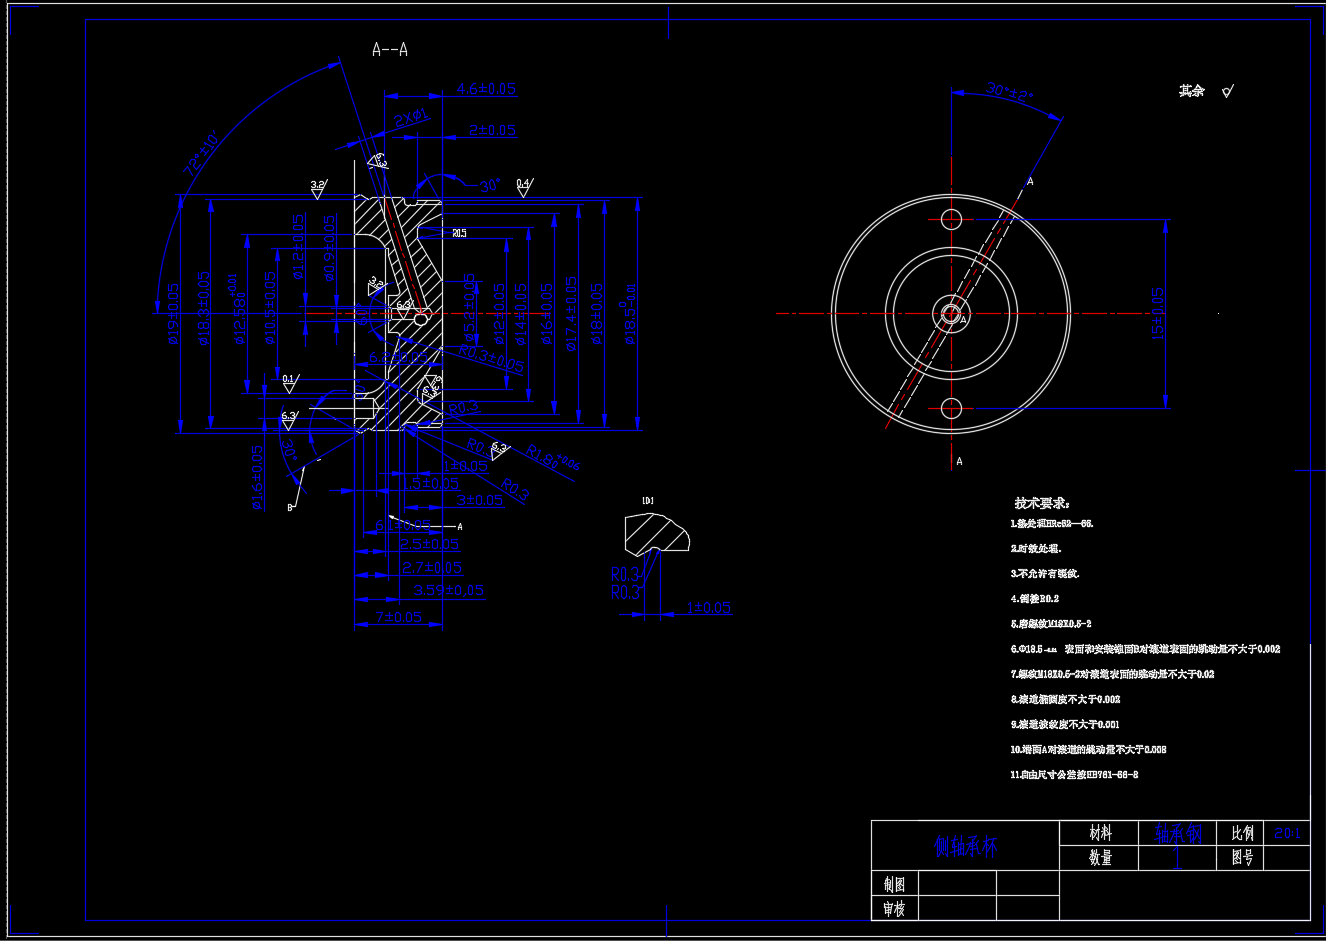The image size is (1326, 941).
Task: Select the 72°±10' angular dimension
Action: [201, 153]
